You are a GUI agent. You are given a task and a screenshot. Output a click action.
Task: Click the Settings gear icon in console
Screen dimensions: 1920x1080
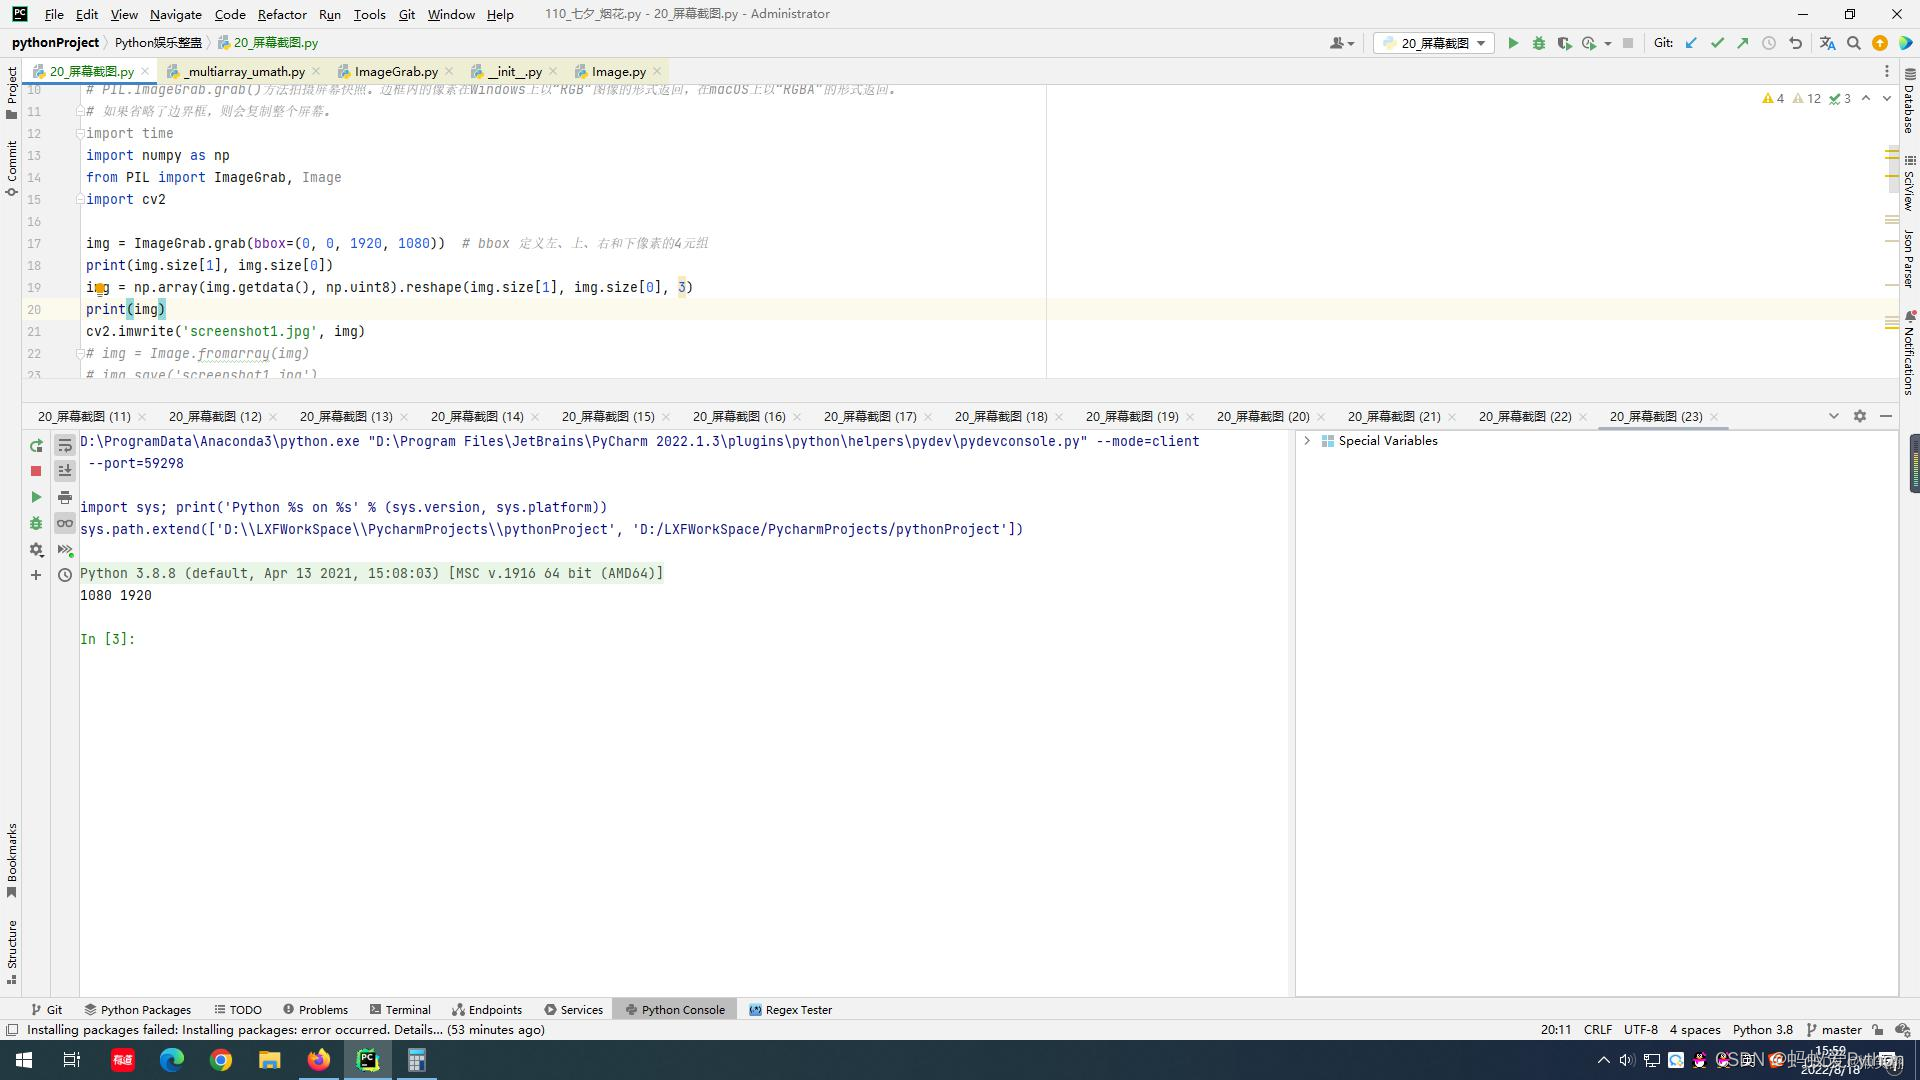pos(34,549)
